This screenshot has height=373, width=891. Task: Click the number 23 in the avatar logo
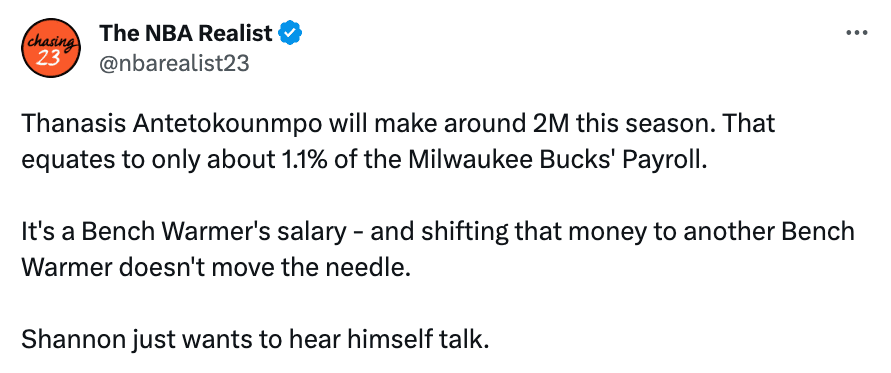click(47, 57)
